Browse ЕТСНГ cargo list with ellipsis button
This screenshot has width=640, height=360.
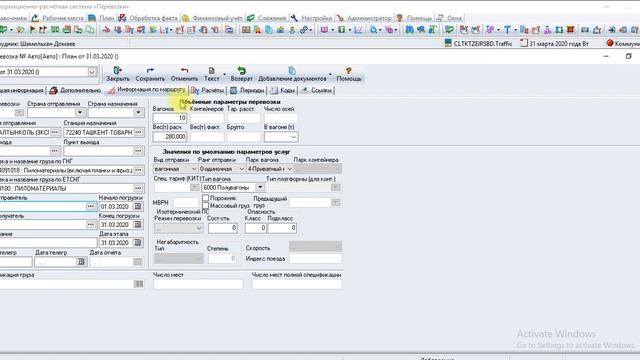[139, 188]
